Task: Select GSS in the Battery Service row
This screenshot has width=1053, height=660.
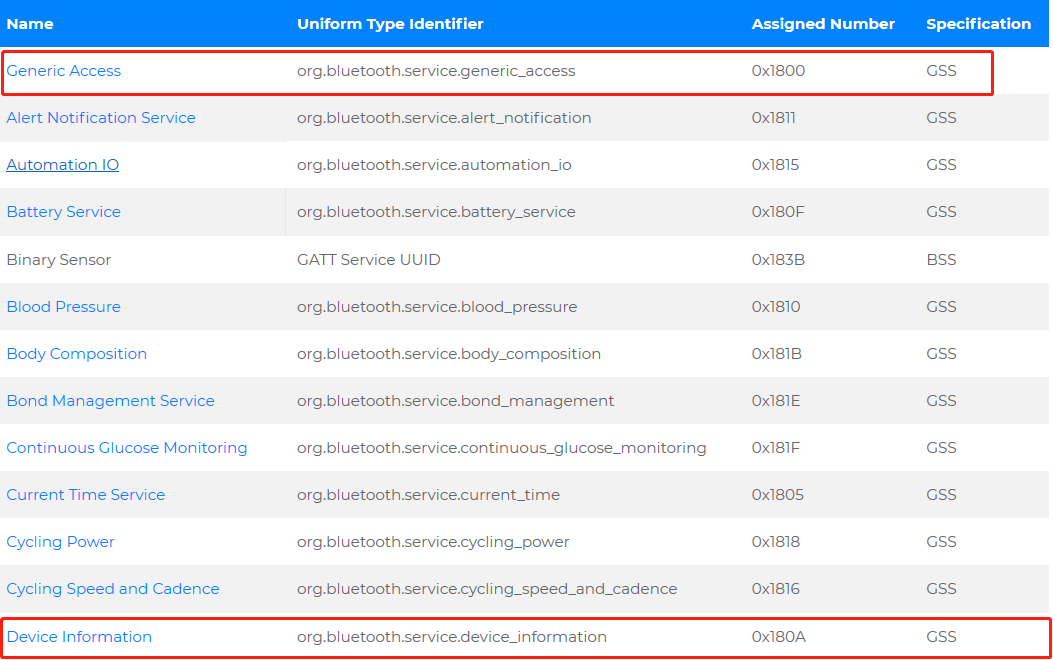Action: [942, 211]
